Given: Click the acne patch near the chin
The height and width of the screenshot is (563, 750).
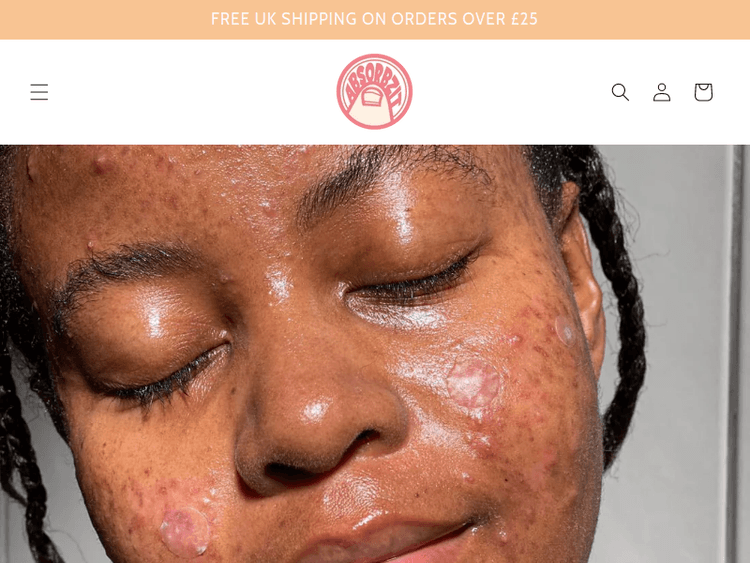Looking at the screenshot, I should tap(185, 532).
